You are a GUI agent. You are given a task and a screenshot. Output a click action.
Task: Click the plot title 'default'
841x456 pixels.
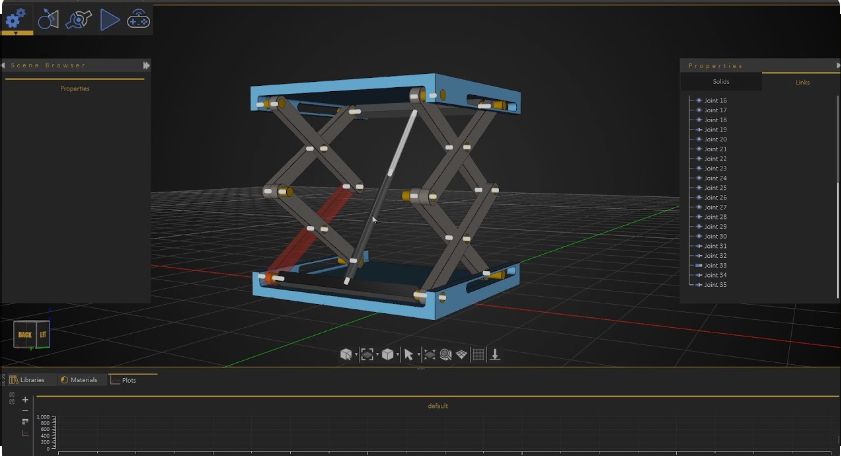(x=438, y=406)
